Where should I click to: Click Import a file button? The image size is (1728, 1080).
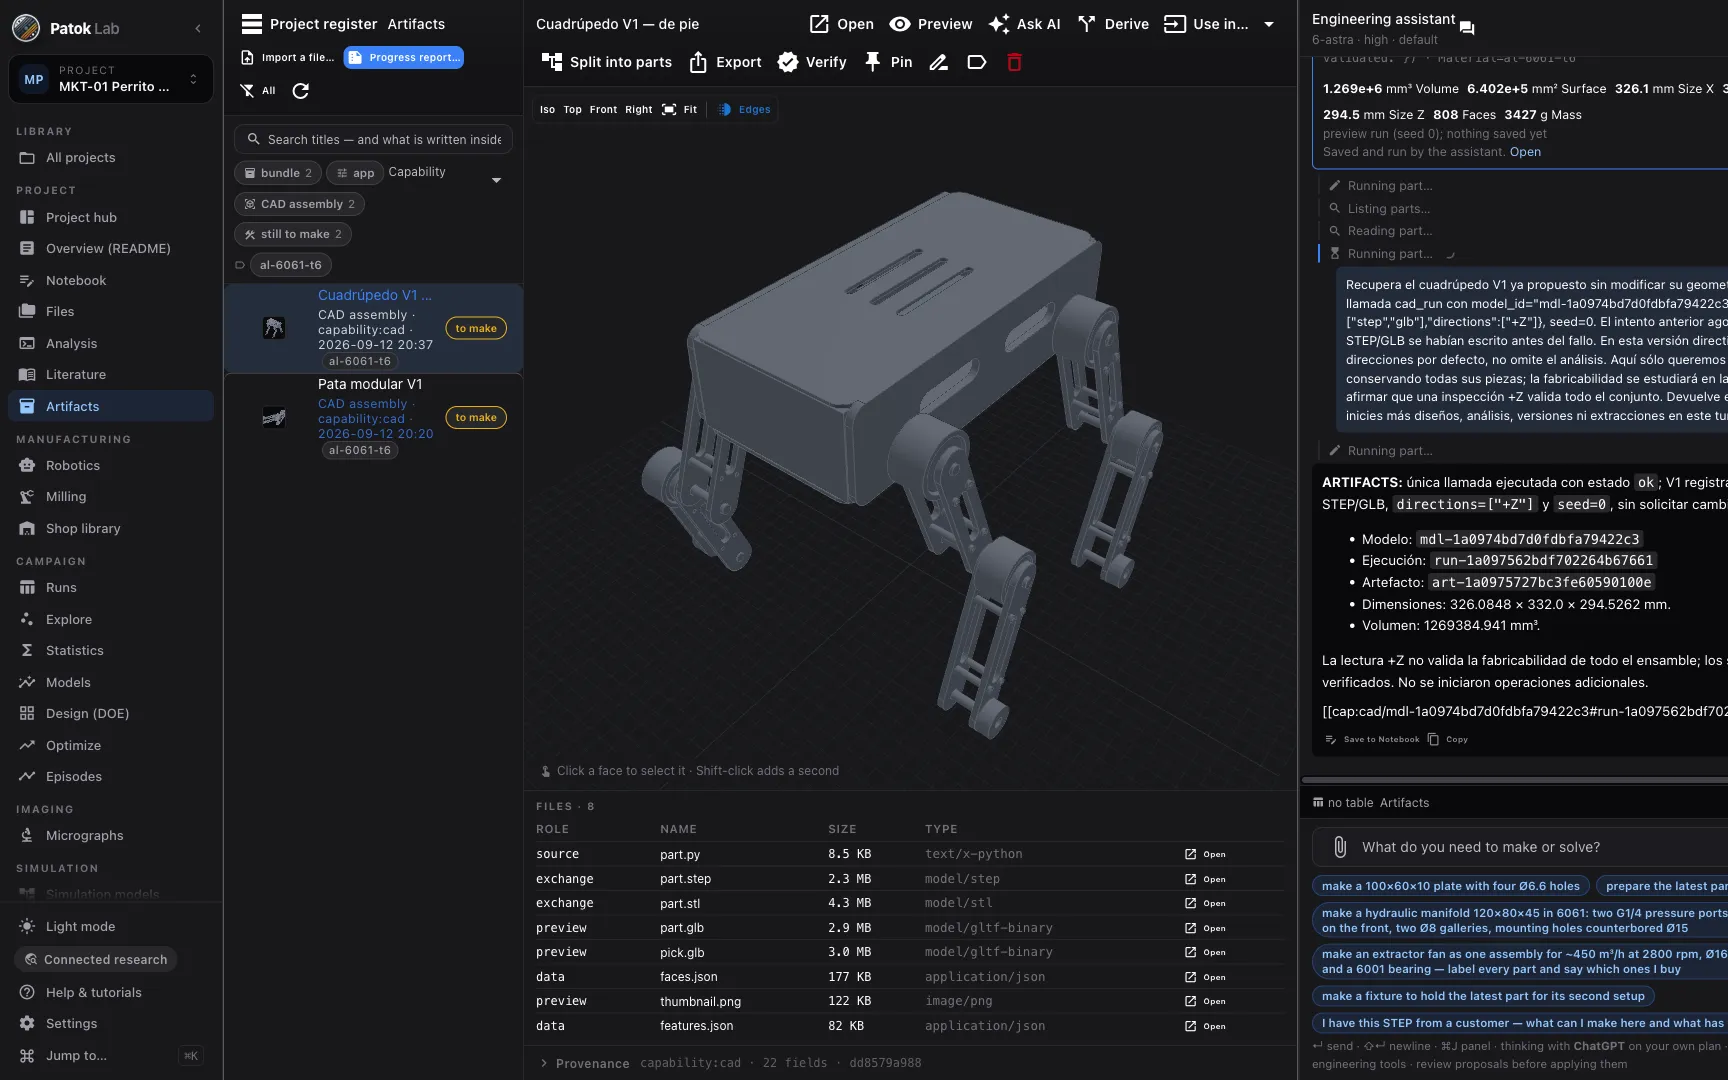[288, 58]
